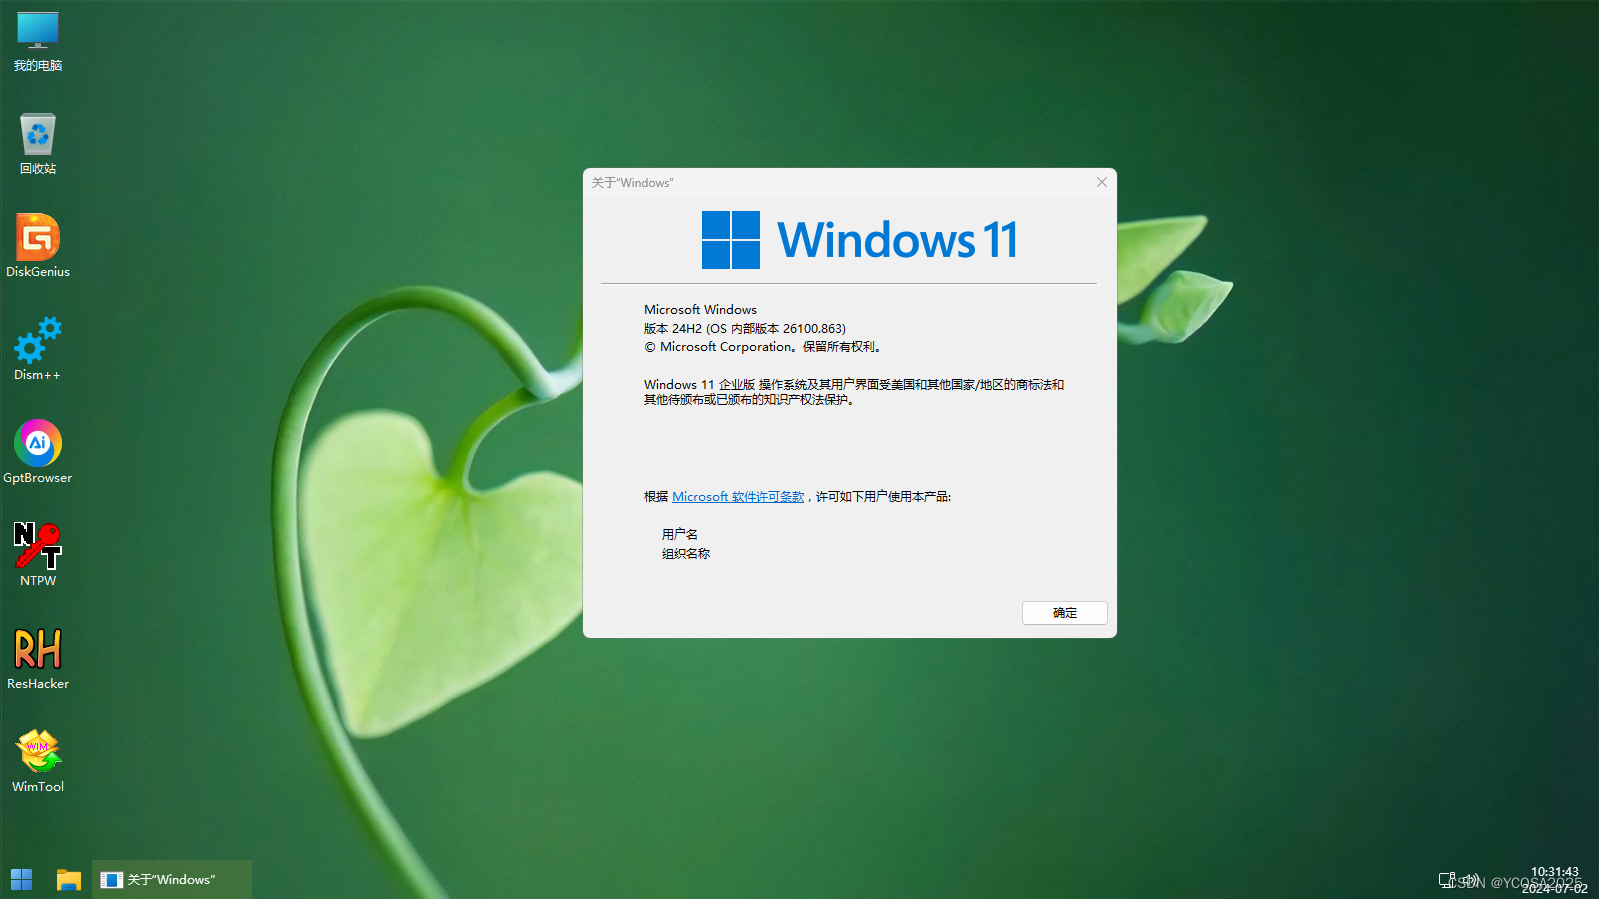1599x899 pixels.
Task: Select the Dism++ gear icon
Action: 38,349
